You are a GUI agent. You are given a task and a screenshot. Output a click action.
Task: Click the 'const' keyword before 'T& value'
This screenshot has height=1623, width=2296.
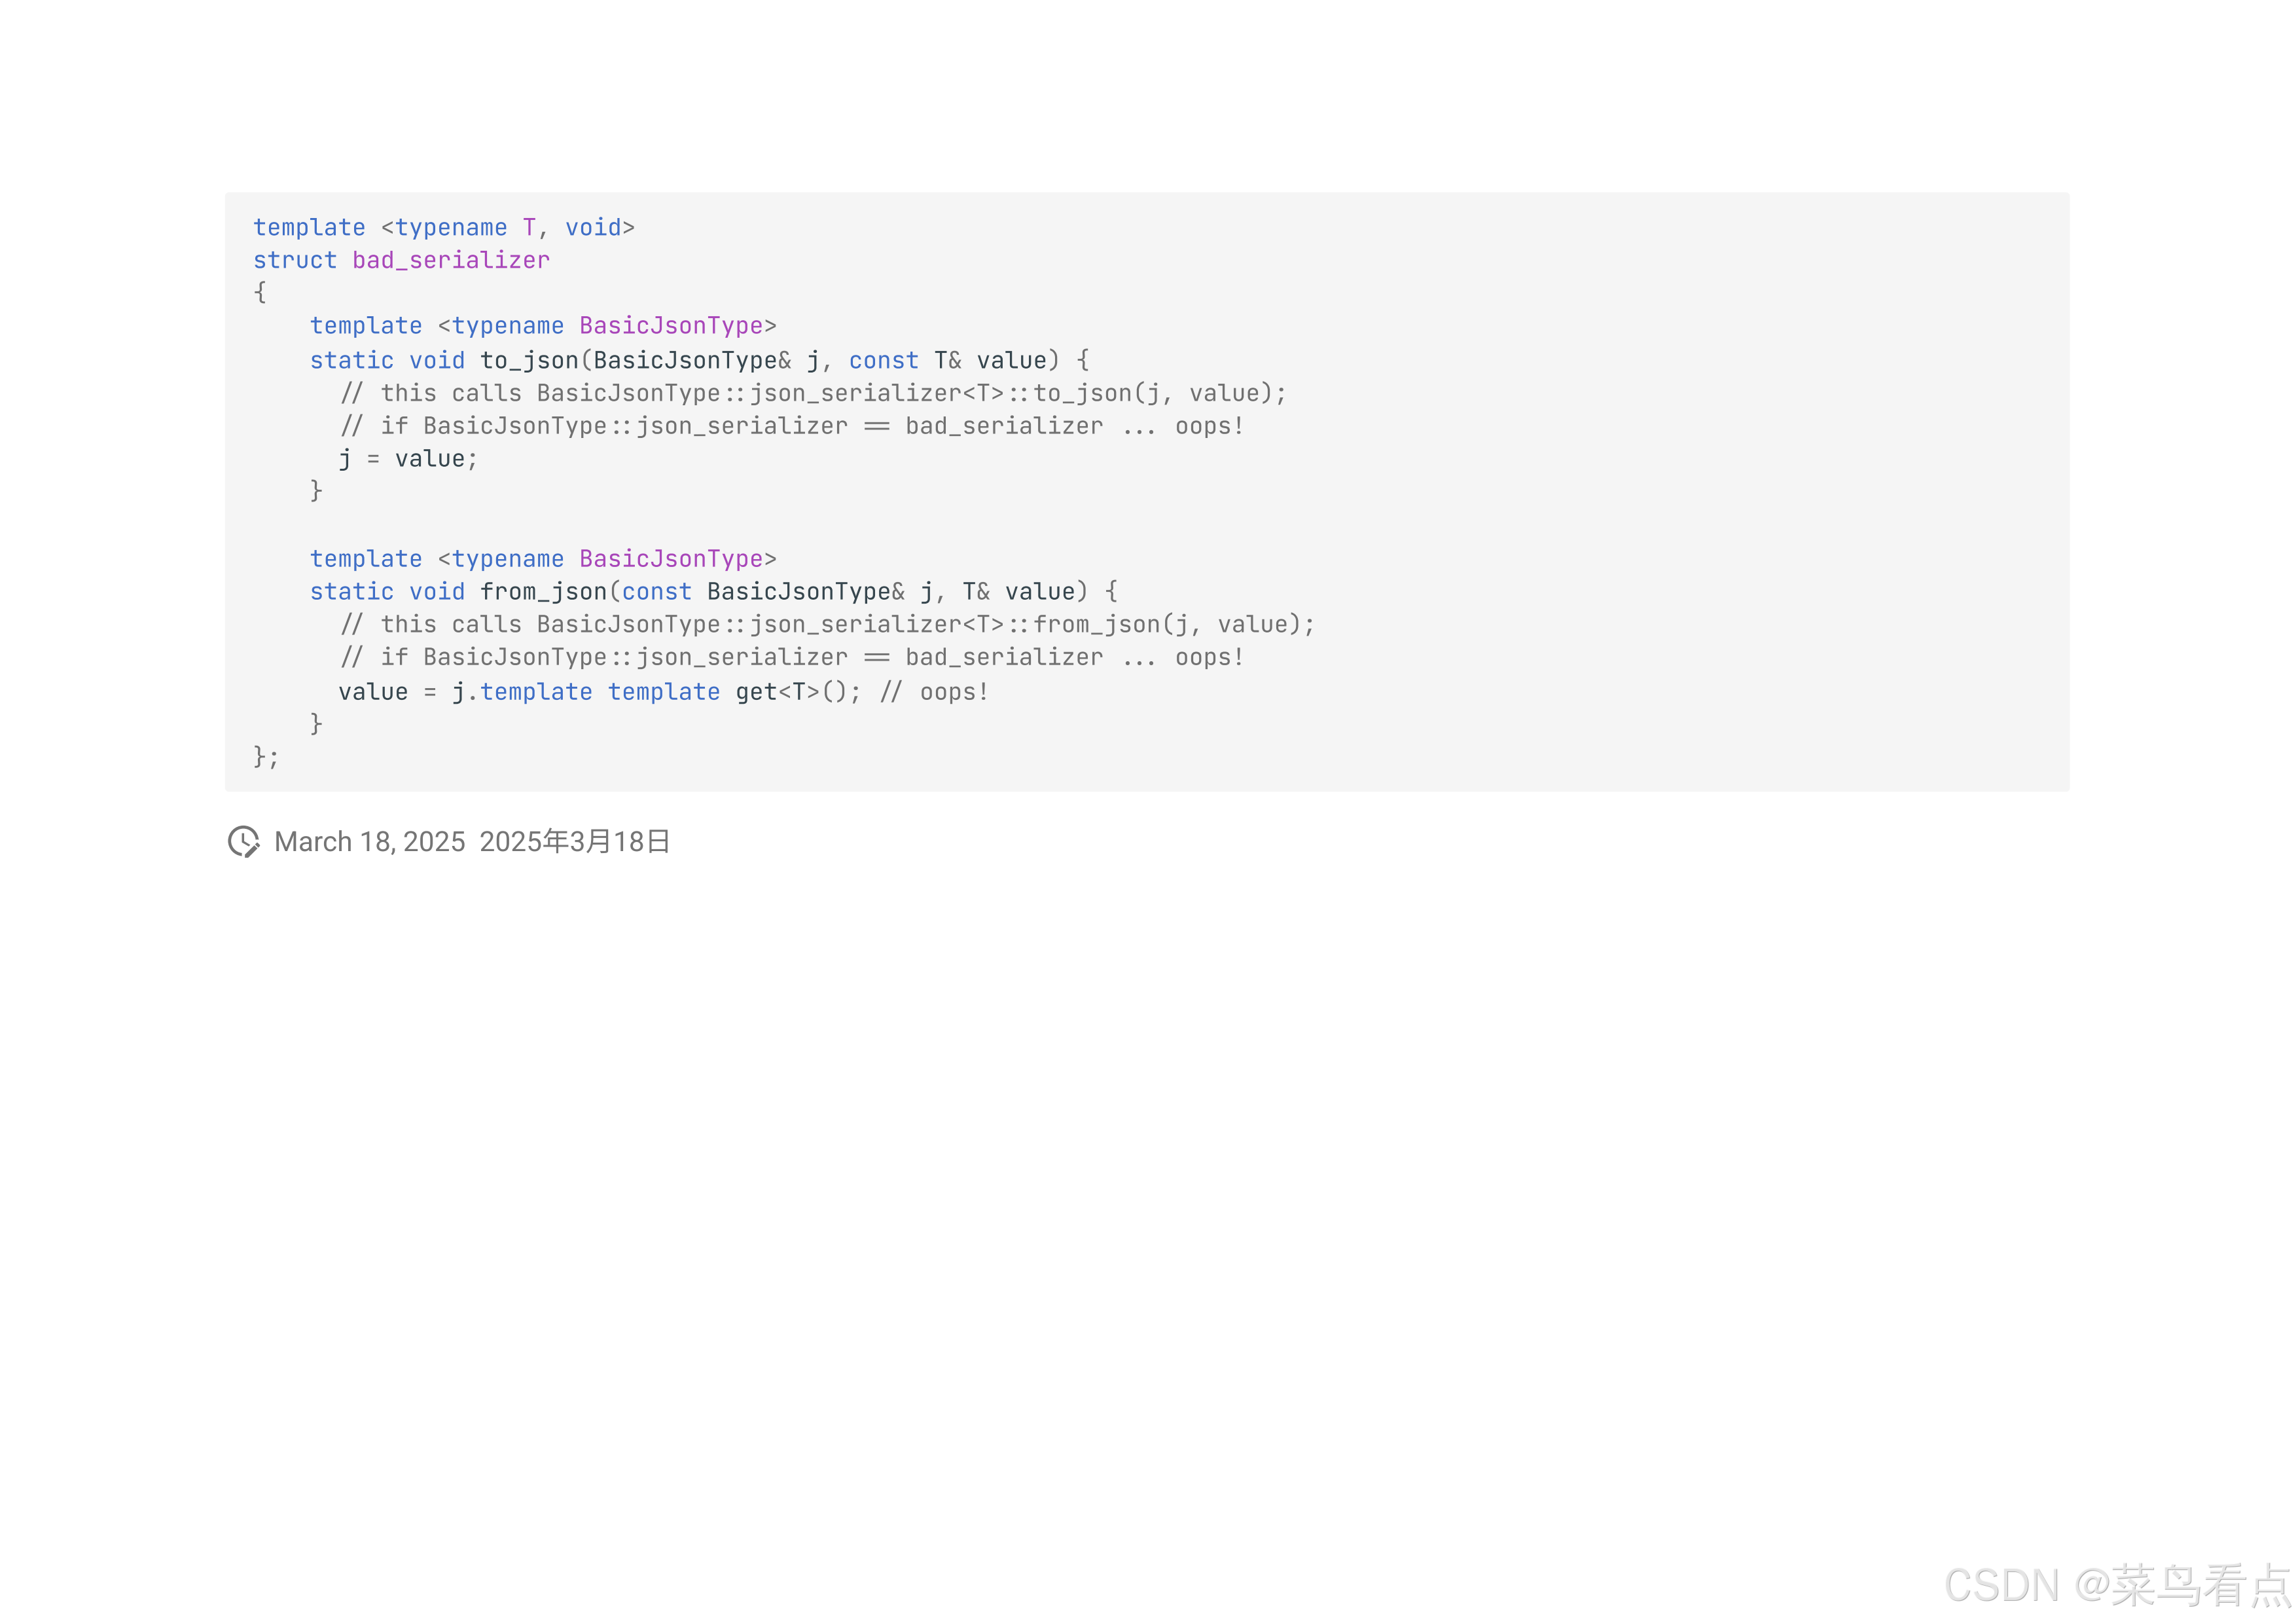tap(883, 360)
